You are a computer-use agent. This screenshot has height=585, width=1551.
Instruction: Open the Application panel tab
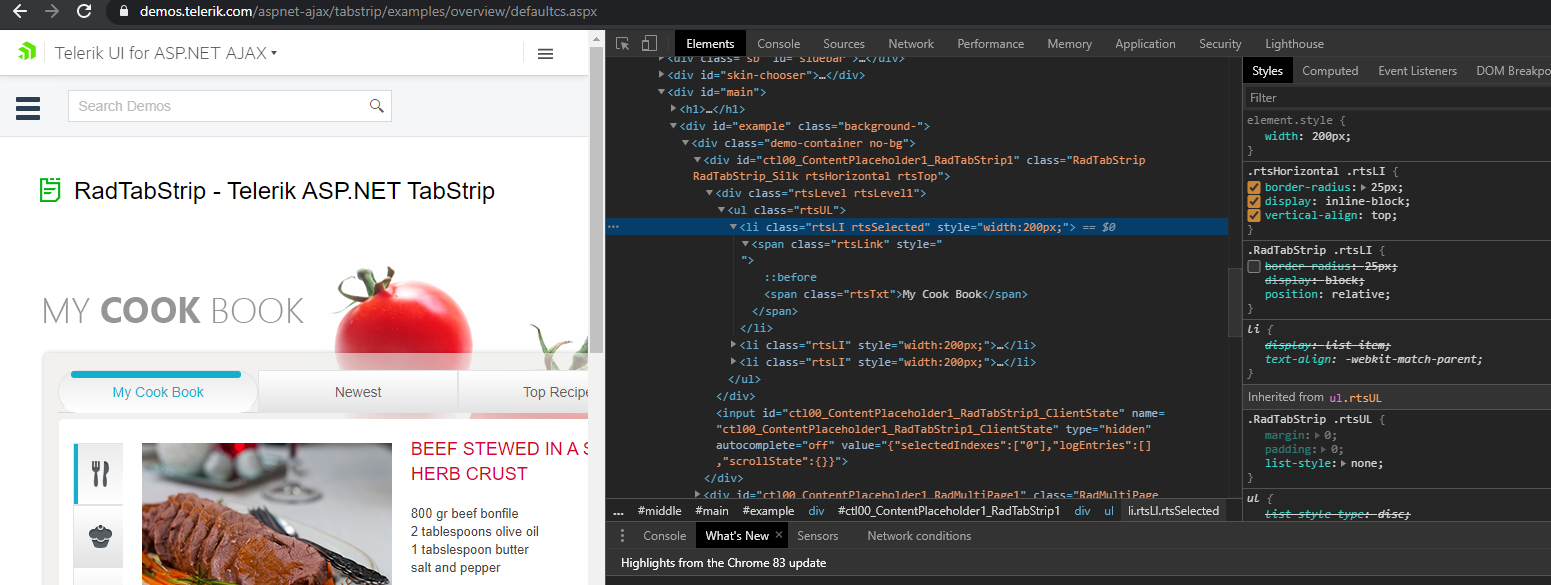(1145, 44)
